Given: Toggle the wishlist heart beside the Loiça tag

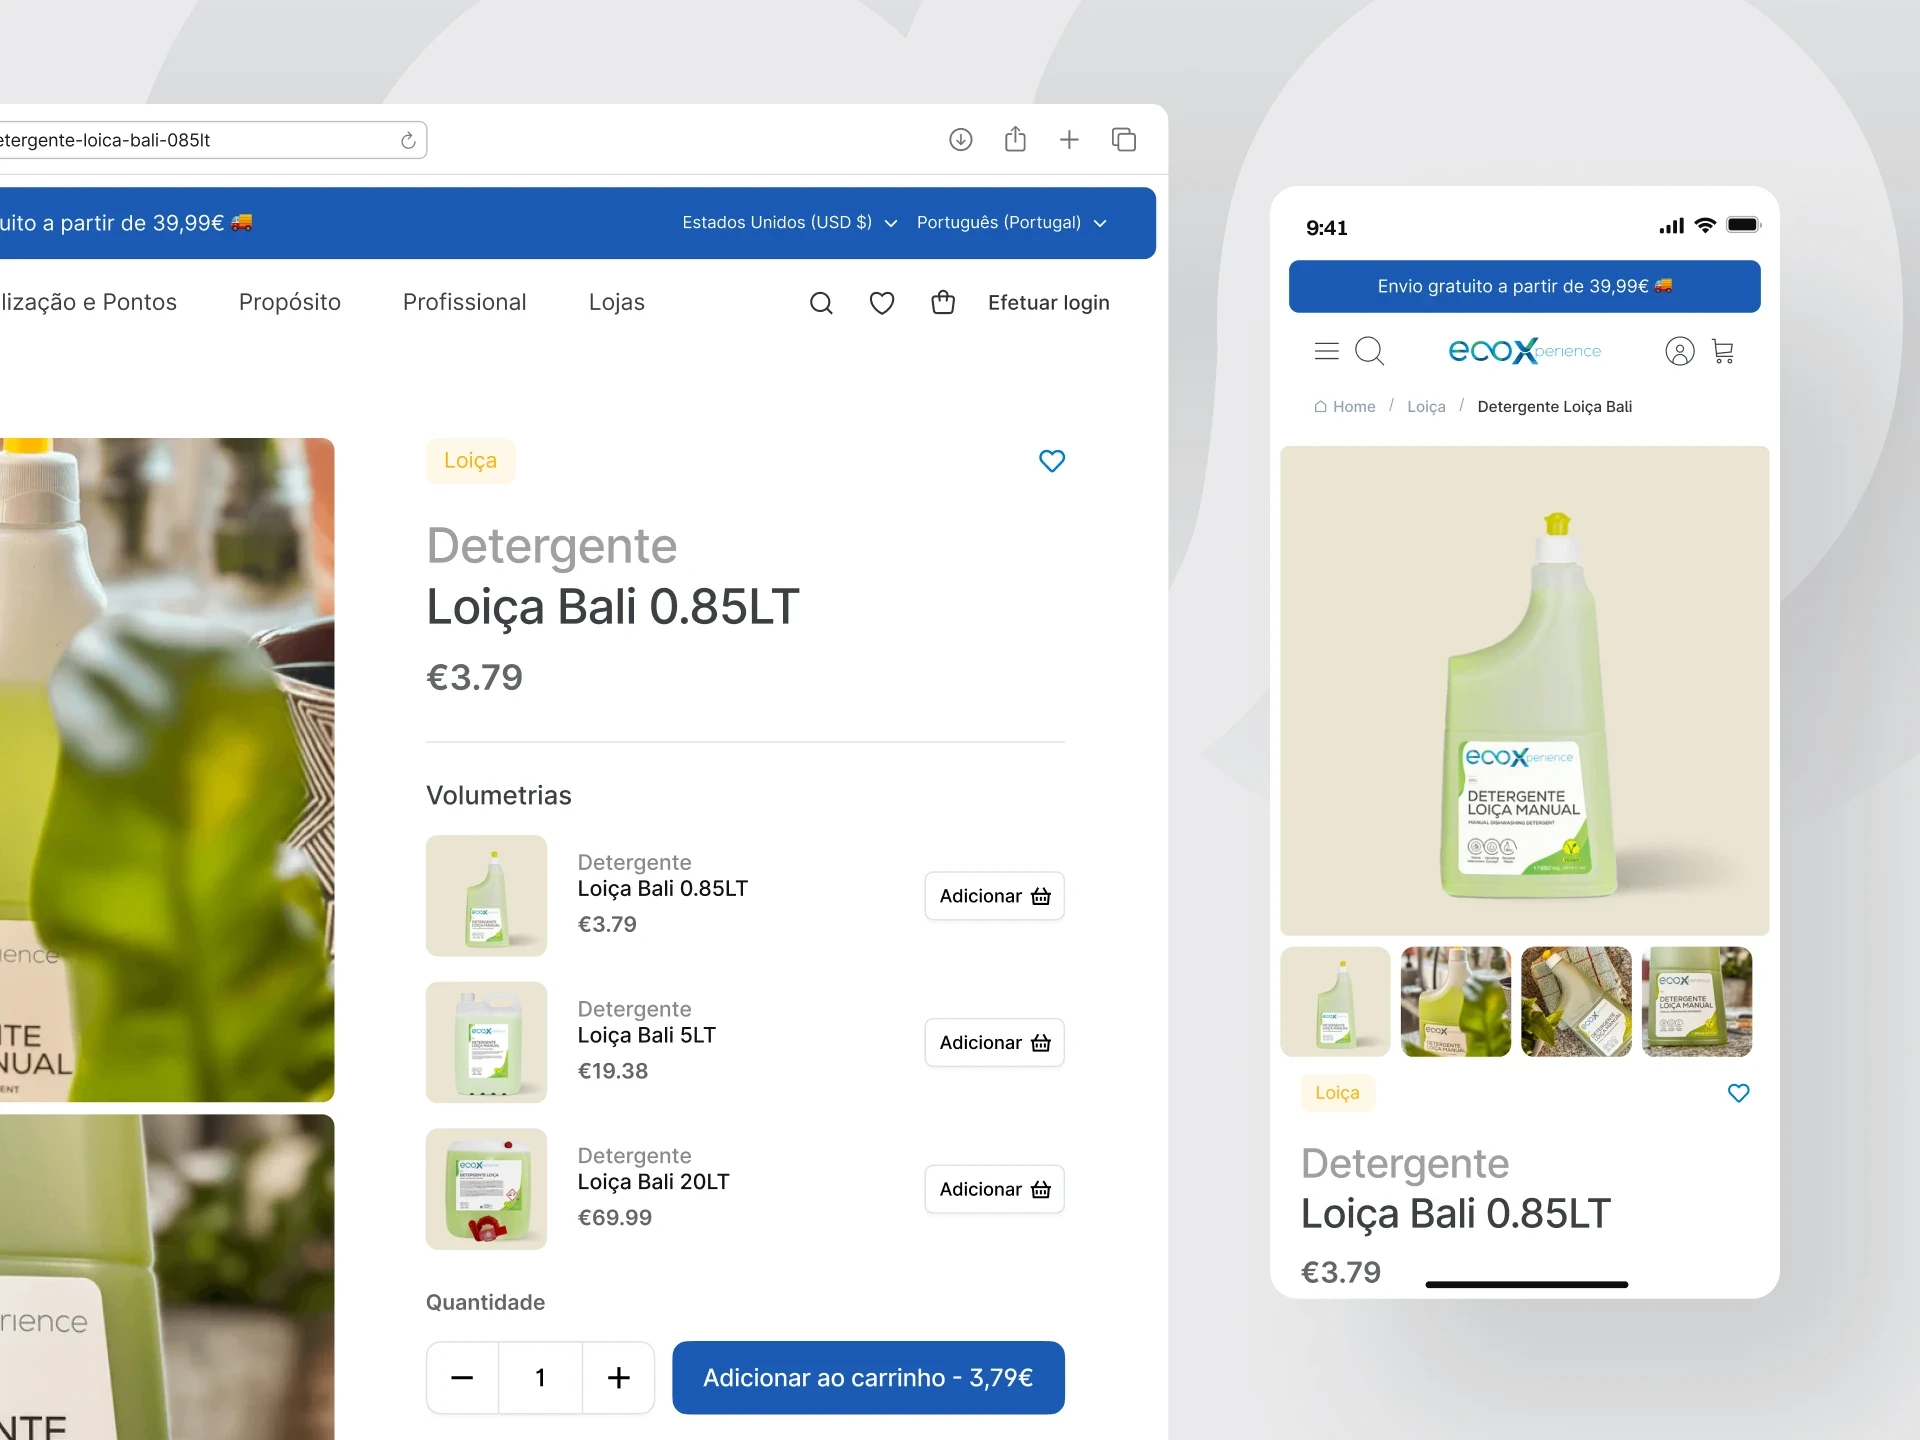Looking at the screenshot, I should pyautogui.click(x=1052, y=461).
